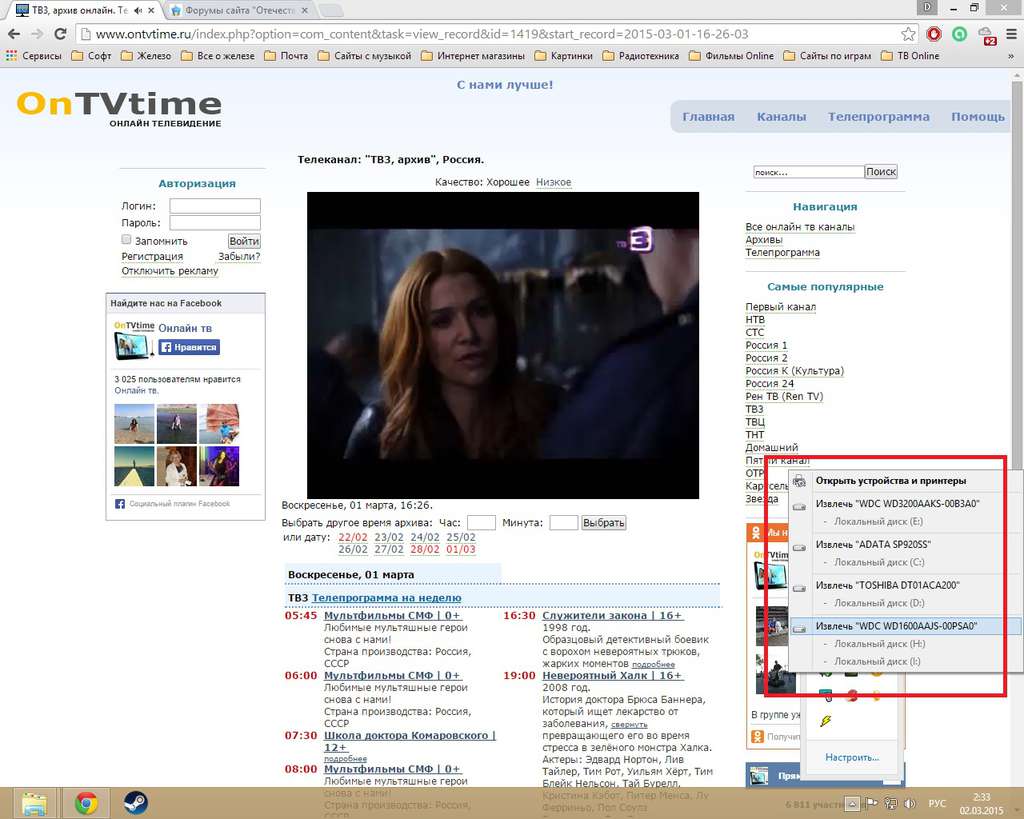This screenshot has width=1024, height=819.
Task: Open the Телепрограмма на неделю link
Action: point(387,598)
